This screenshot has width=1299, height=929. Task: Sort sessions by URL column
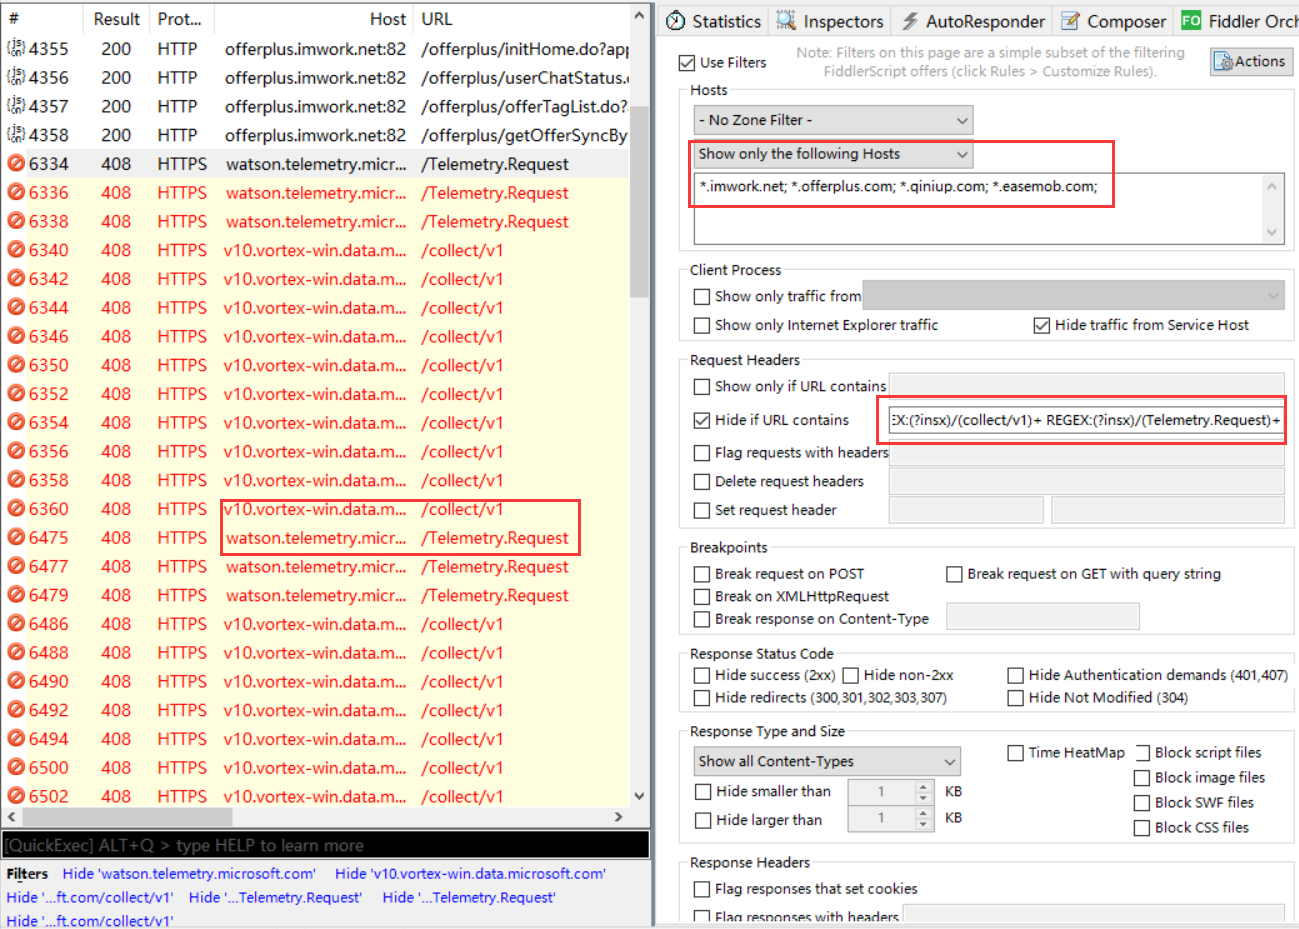pos(520,19)
